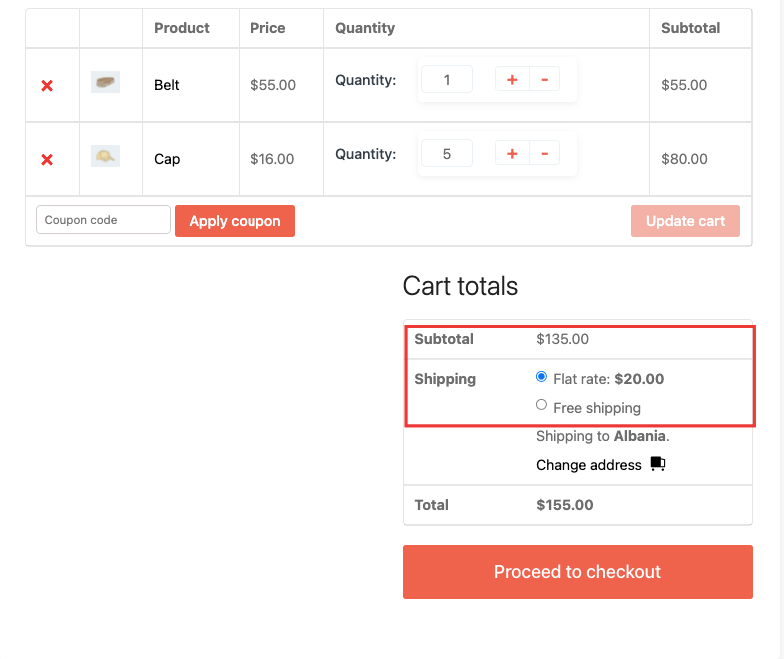
Task: Remove Belt from cart with red X
Action: click(47, 86)
